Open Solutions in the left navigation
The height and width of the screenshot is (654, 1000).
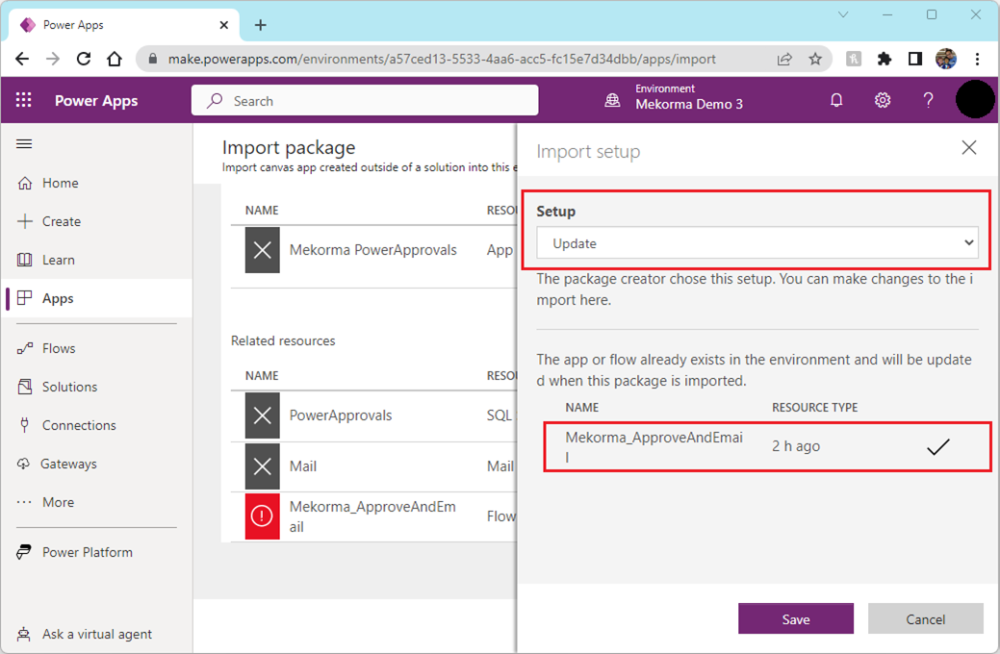[69, 387]
